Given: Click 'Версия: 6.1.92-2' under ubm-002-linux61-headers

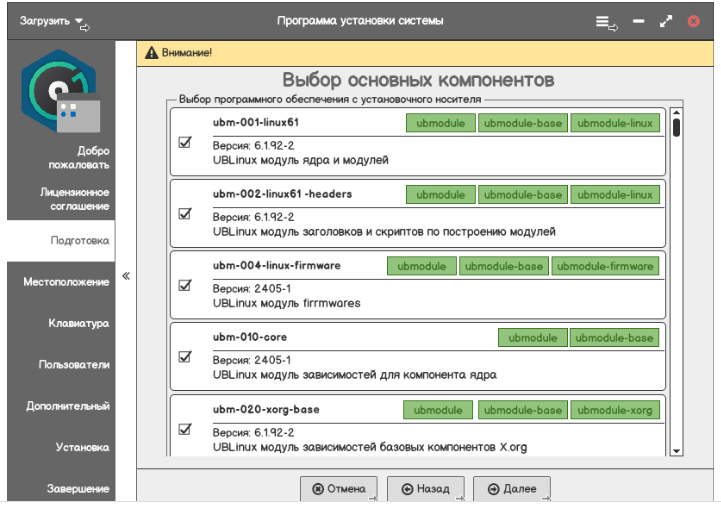Looking at the screenshot, I should click(253, 217).
